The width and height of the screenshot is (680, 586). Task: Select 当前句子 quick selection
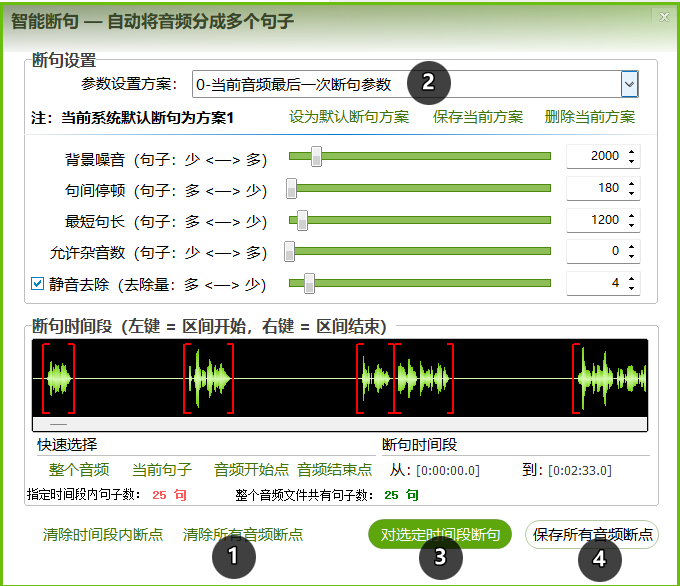pos(162,469)
